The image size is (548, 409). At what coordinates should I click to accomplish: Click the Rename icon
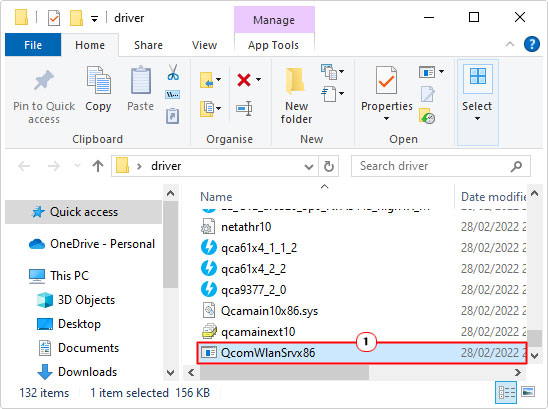coord(244,108)
